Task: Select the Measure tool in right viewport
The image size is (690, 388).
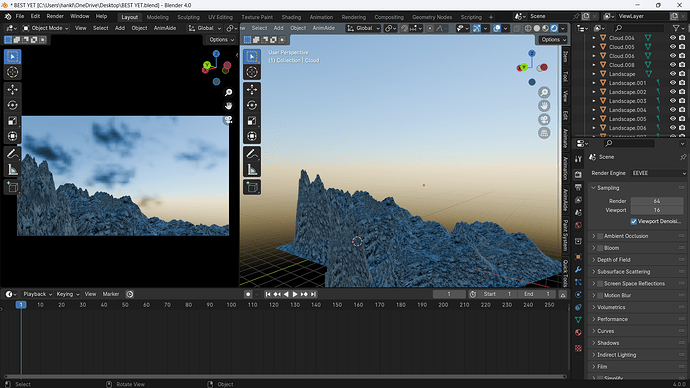Action: [x=252, y=169]
